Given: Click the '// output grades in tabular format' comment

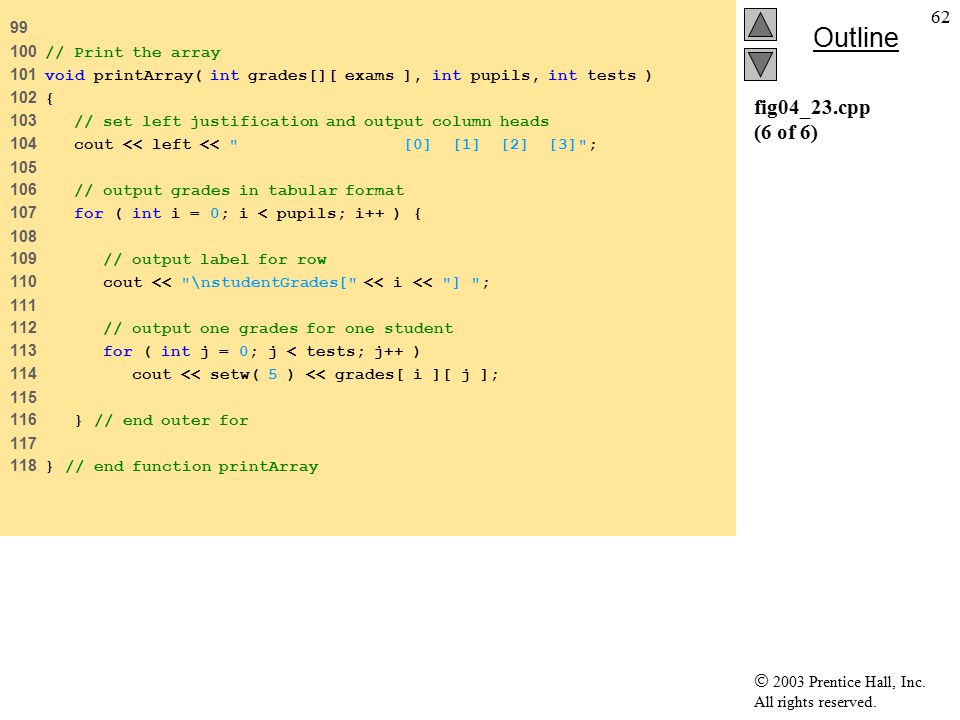Looking at the screenshot, I should [x=239, y=190].
